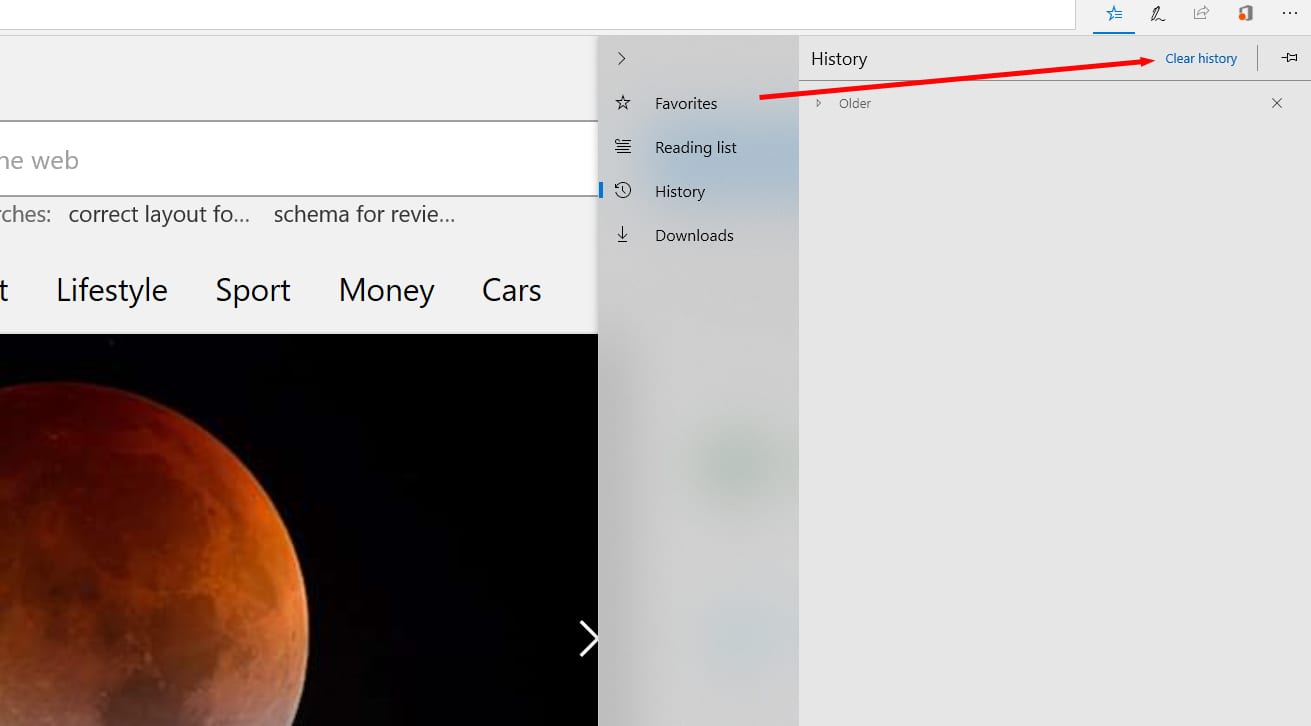Click the 'correct layout fo...' recent search

159,214
